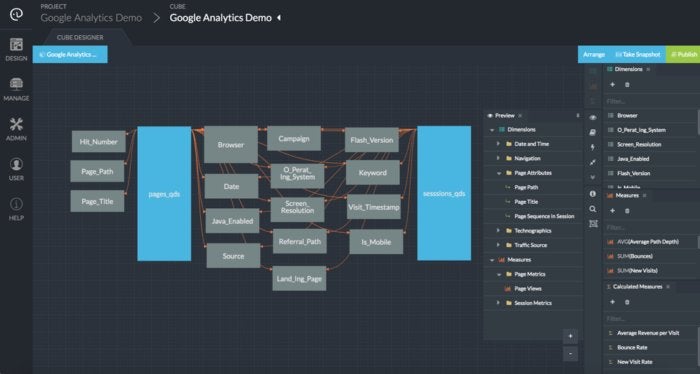This screenshot has width=700, height=374.
Task: Close the Dimensions panel
Action: [x=648, y=69]
